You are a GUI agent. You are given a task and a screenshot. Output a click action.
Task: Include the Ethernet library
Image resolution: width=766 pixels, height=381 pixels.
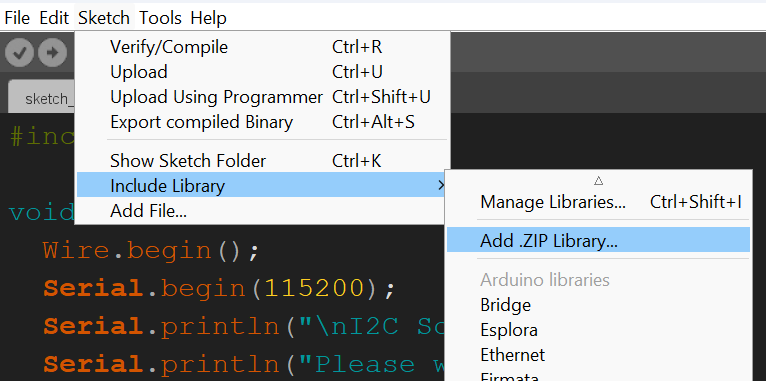click(598, 355)
